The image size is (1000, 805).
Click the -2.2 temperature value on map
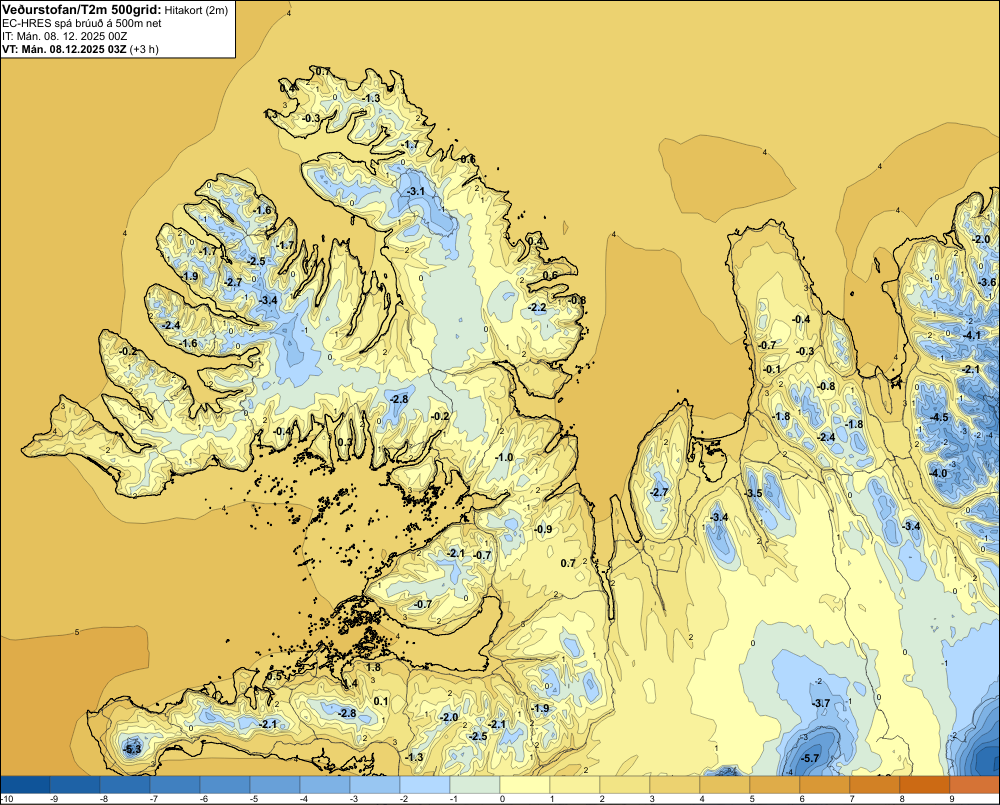point(538,307)
